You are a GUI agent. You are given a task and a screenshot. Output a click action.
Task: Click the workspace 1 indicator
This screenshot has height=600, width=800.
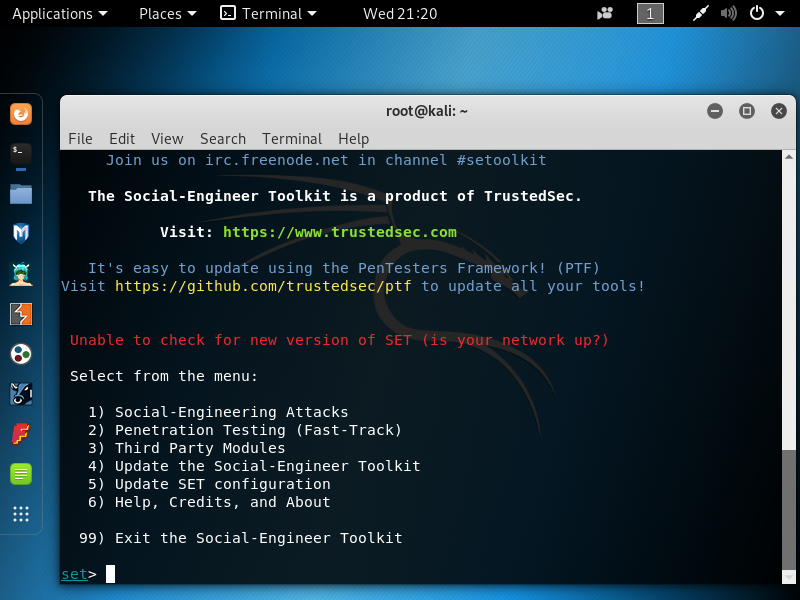pos(650,13)
